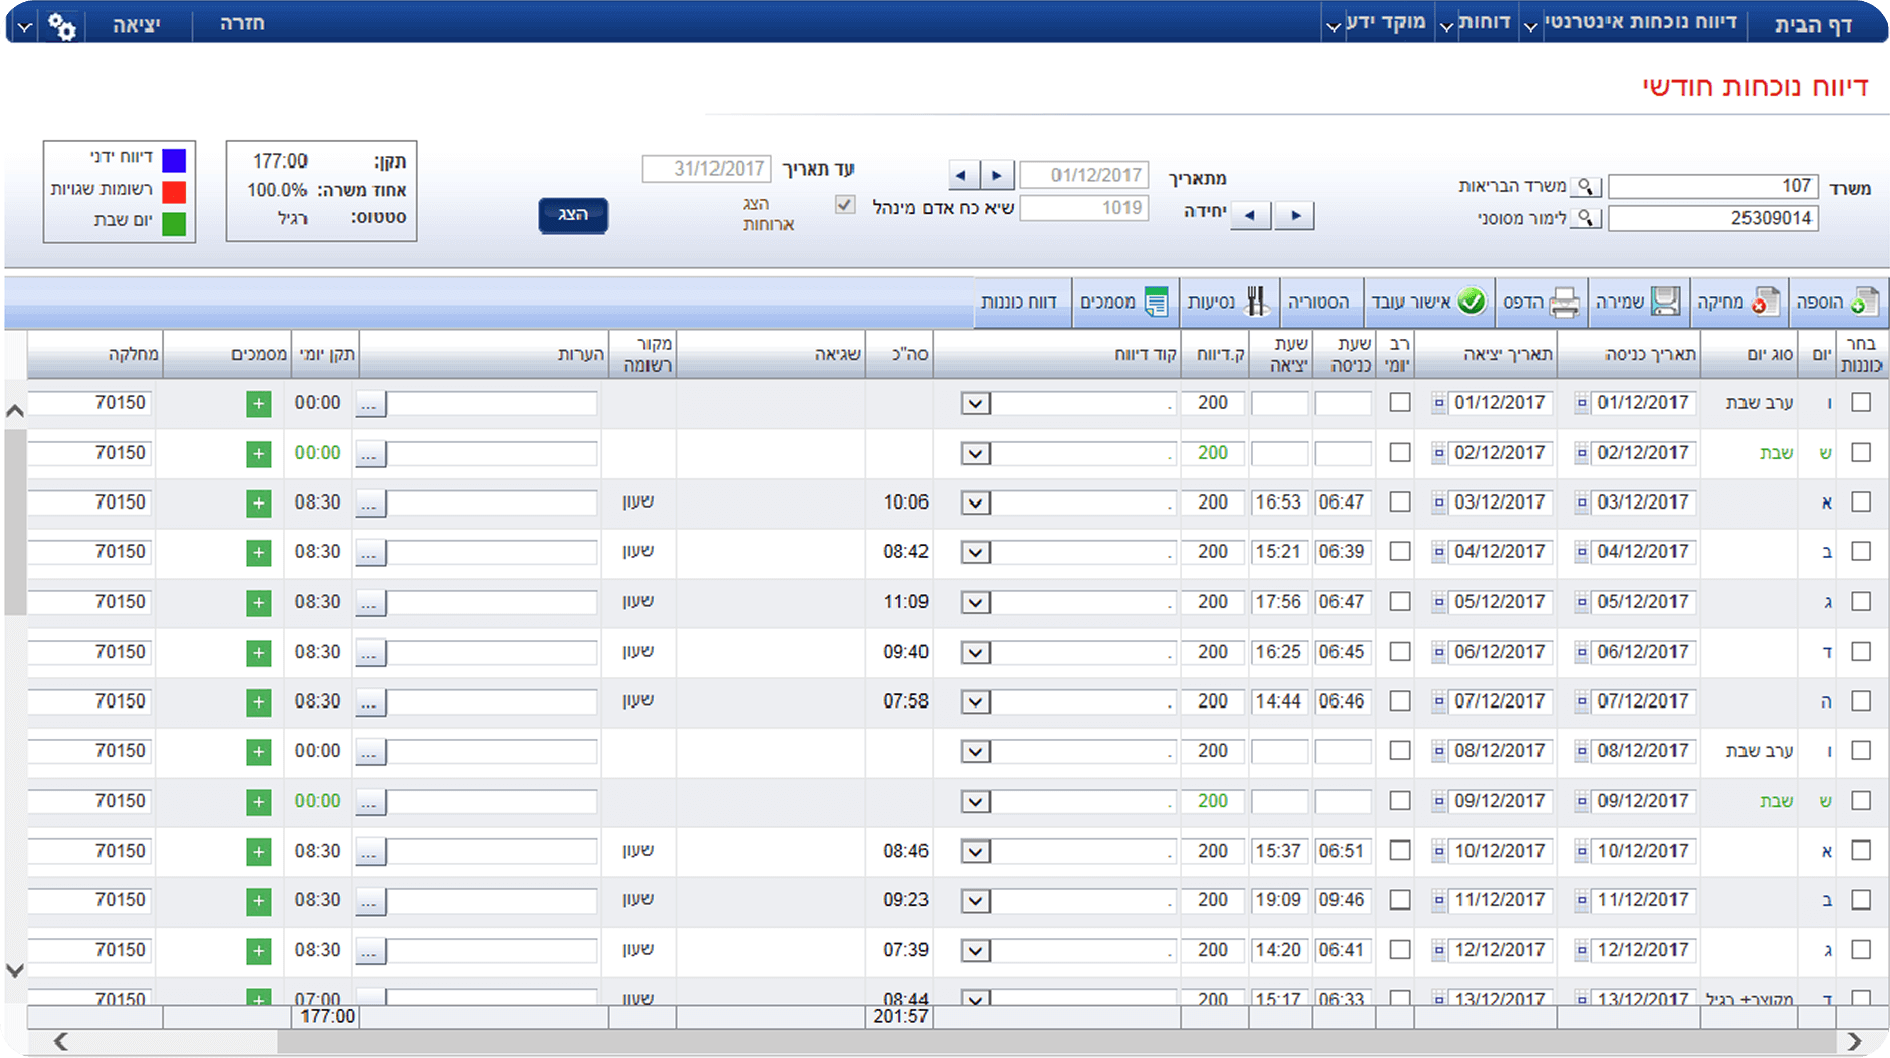Open the דיווח נוכחות אינטרנטי menu
1890x1058 pixels.
click(1640, 23)
